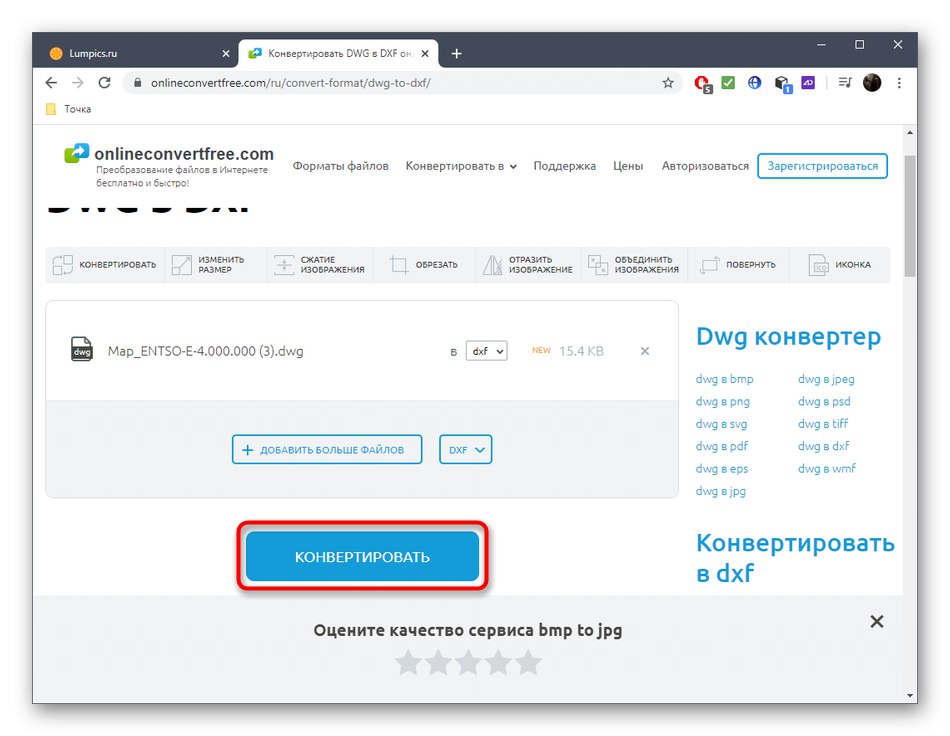This screenshot has width=950, height=736.
Task: Click the big Конвертировать button
Action: coord(362,556)
